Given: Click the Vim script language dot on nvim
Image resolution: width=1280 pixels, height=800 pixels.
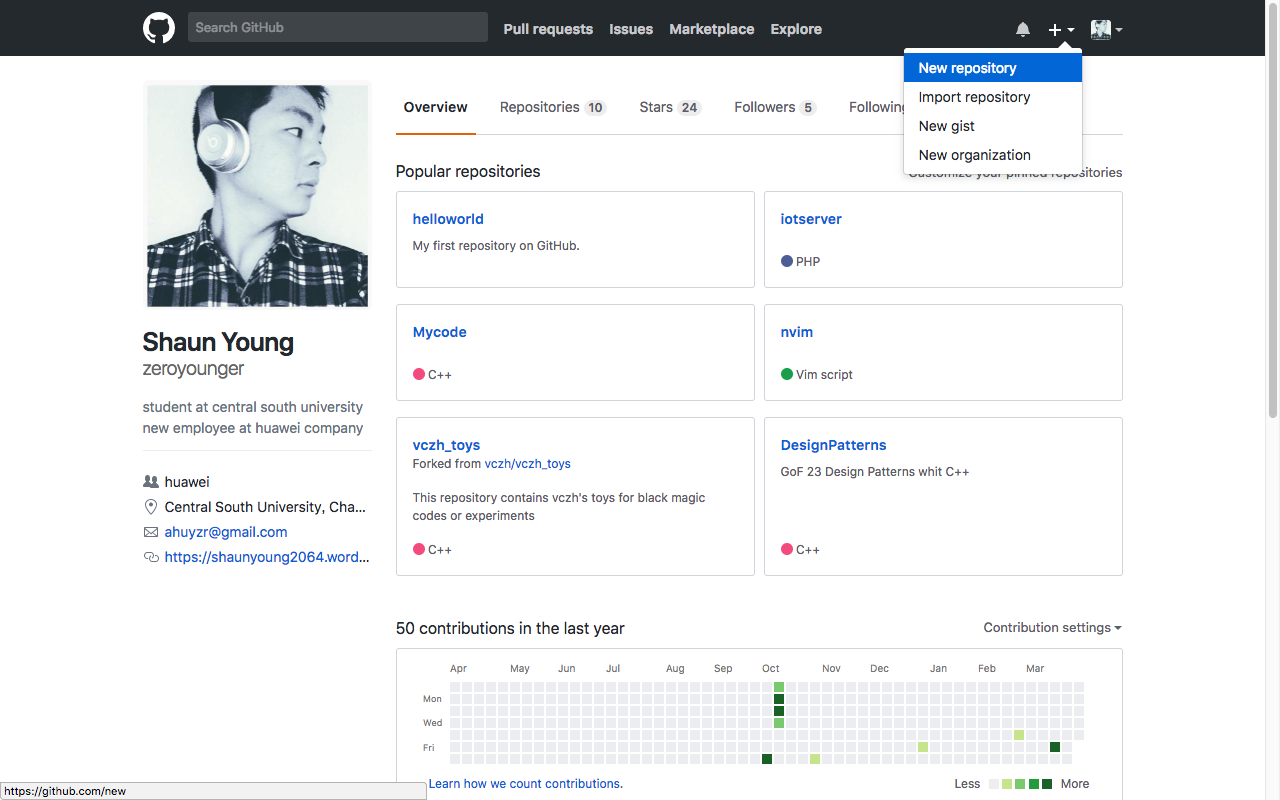Looking at the screenshot, I should point(787,374).
